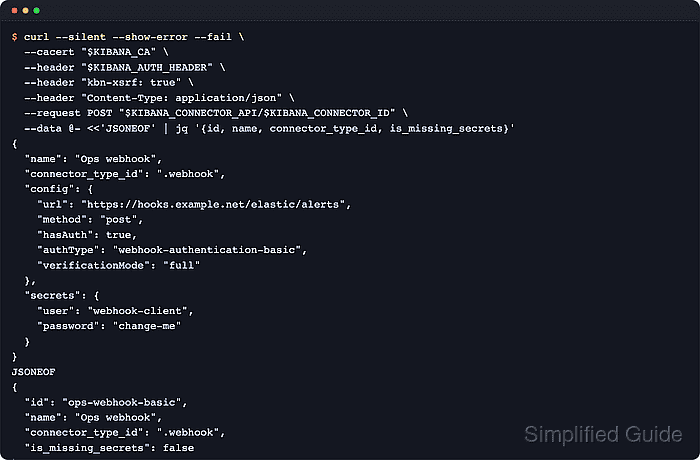This screenshot has height=460, width=700.
Task: Click the "webhook-authentication-basic" value
Action: coord(214,249)
